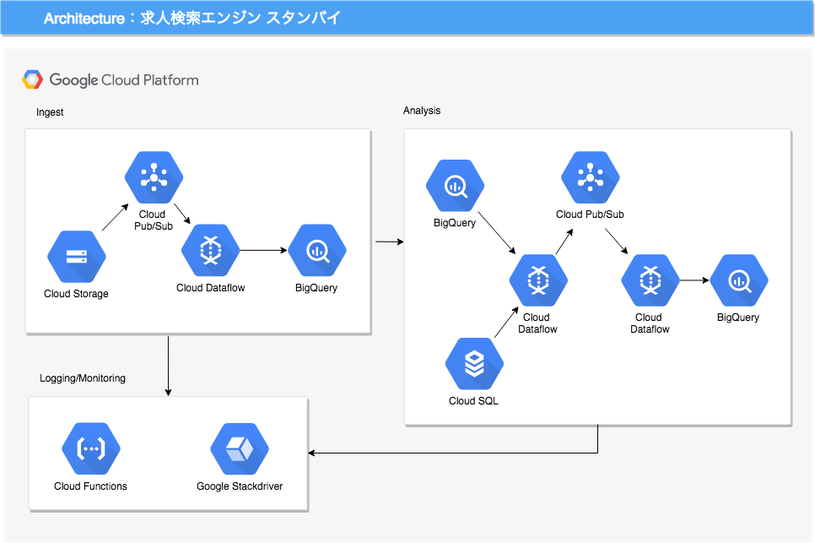Screen dimensions: 815x543
Task: Select the rightmost BigQuery icon in Analysis
Action: pyautogui.click(x=739, y=280)
